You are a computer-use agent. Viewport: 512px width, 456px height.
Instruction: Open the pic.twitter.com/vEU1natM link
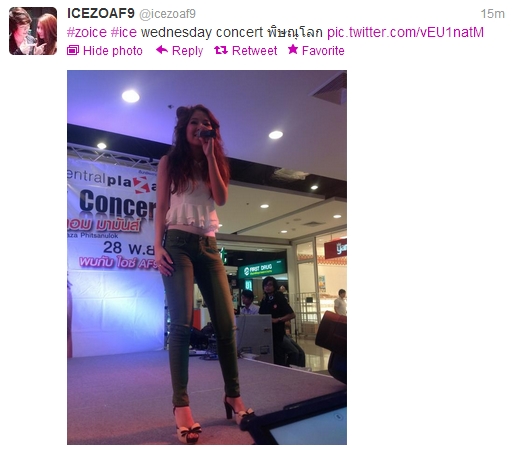coord(405,32)
